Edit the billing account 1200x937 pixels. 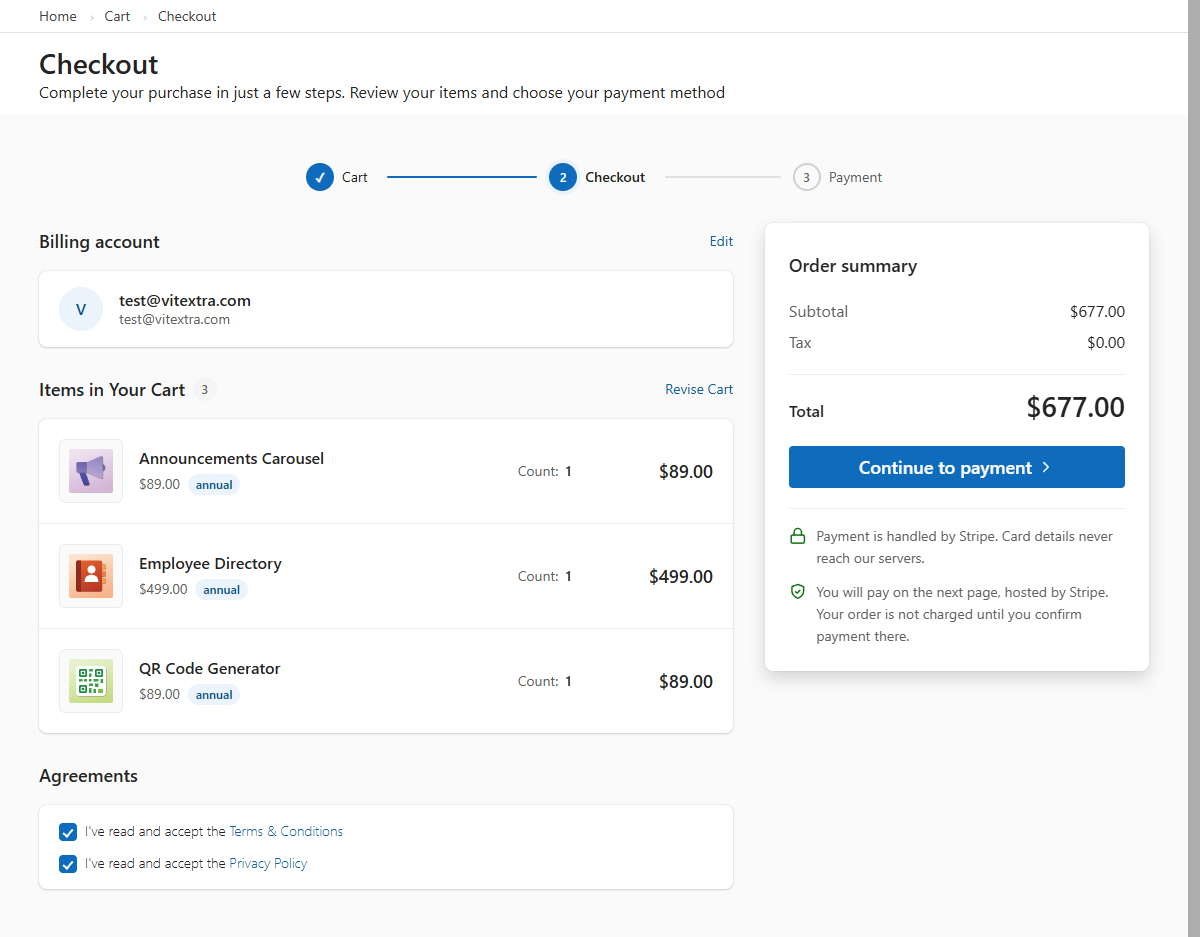click(x=721, y=241)
